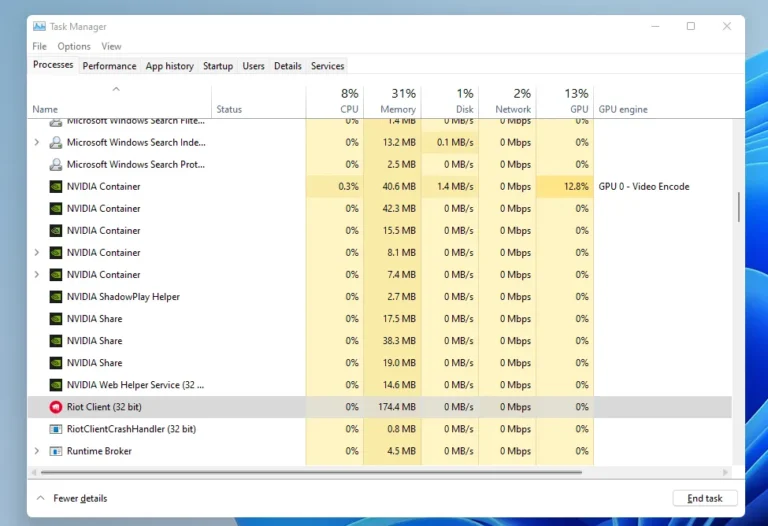Open the File menu
Viewport: 768px width, 526px height.
click(39, 47)
